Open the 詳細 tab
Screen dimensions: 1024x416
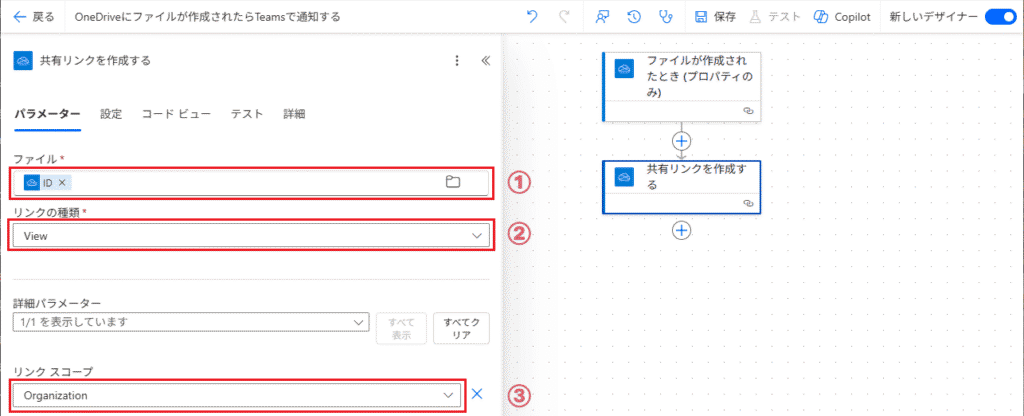294,114
